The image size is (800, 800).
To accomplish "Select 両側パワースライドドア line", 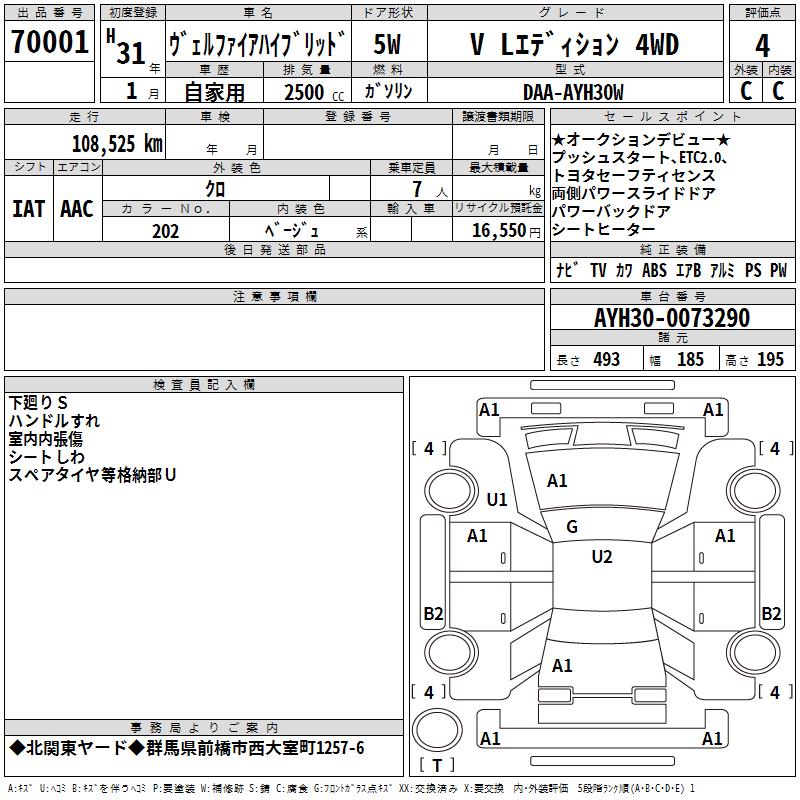I will tap(634, 193).
